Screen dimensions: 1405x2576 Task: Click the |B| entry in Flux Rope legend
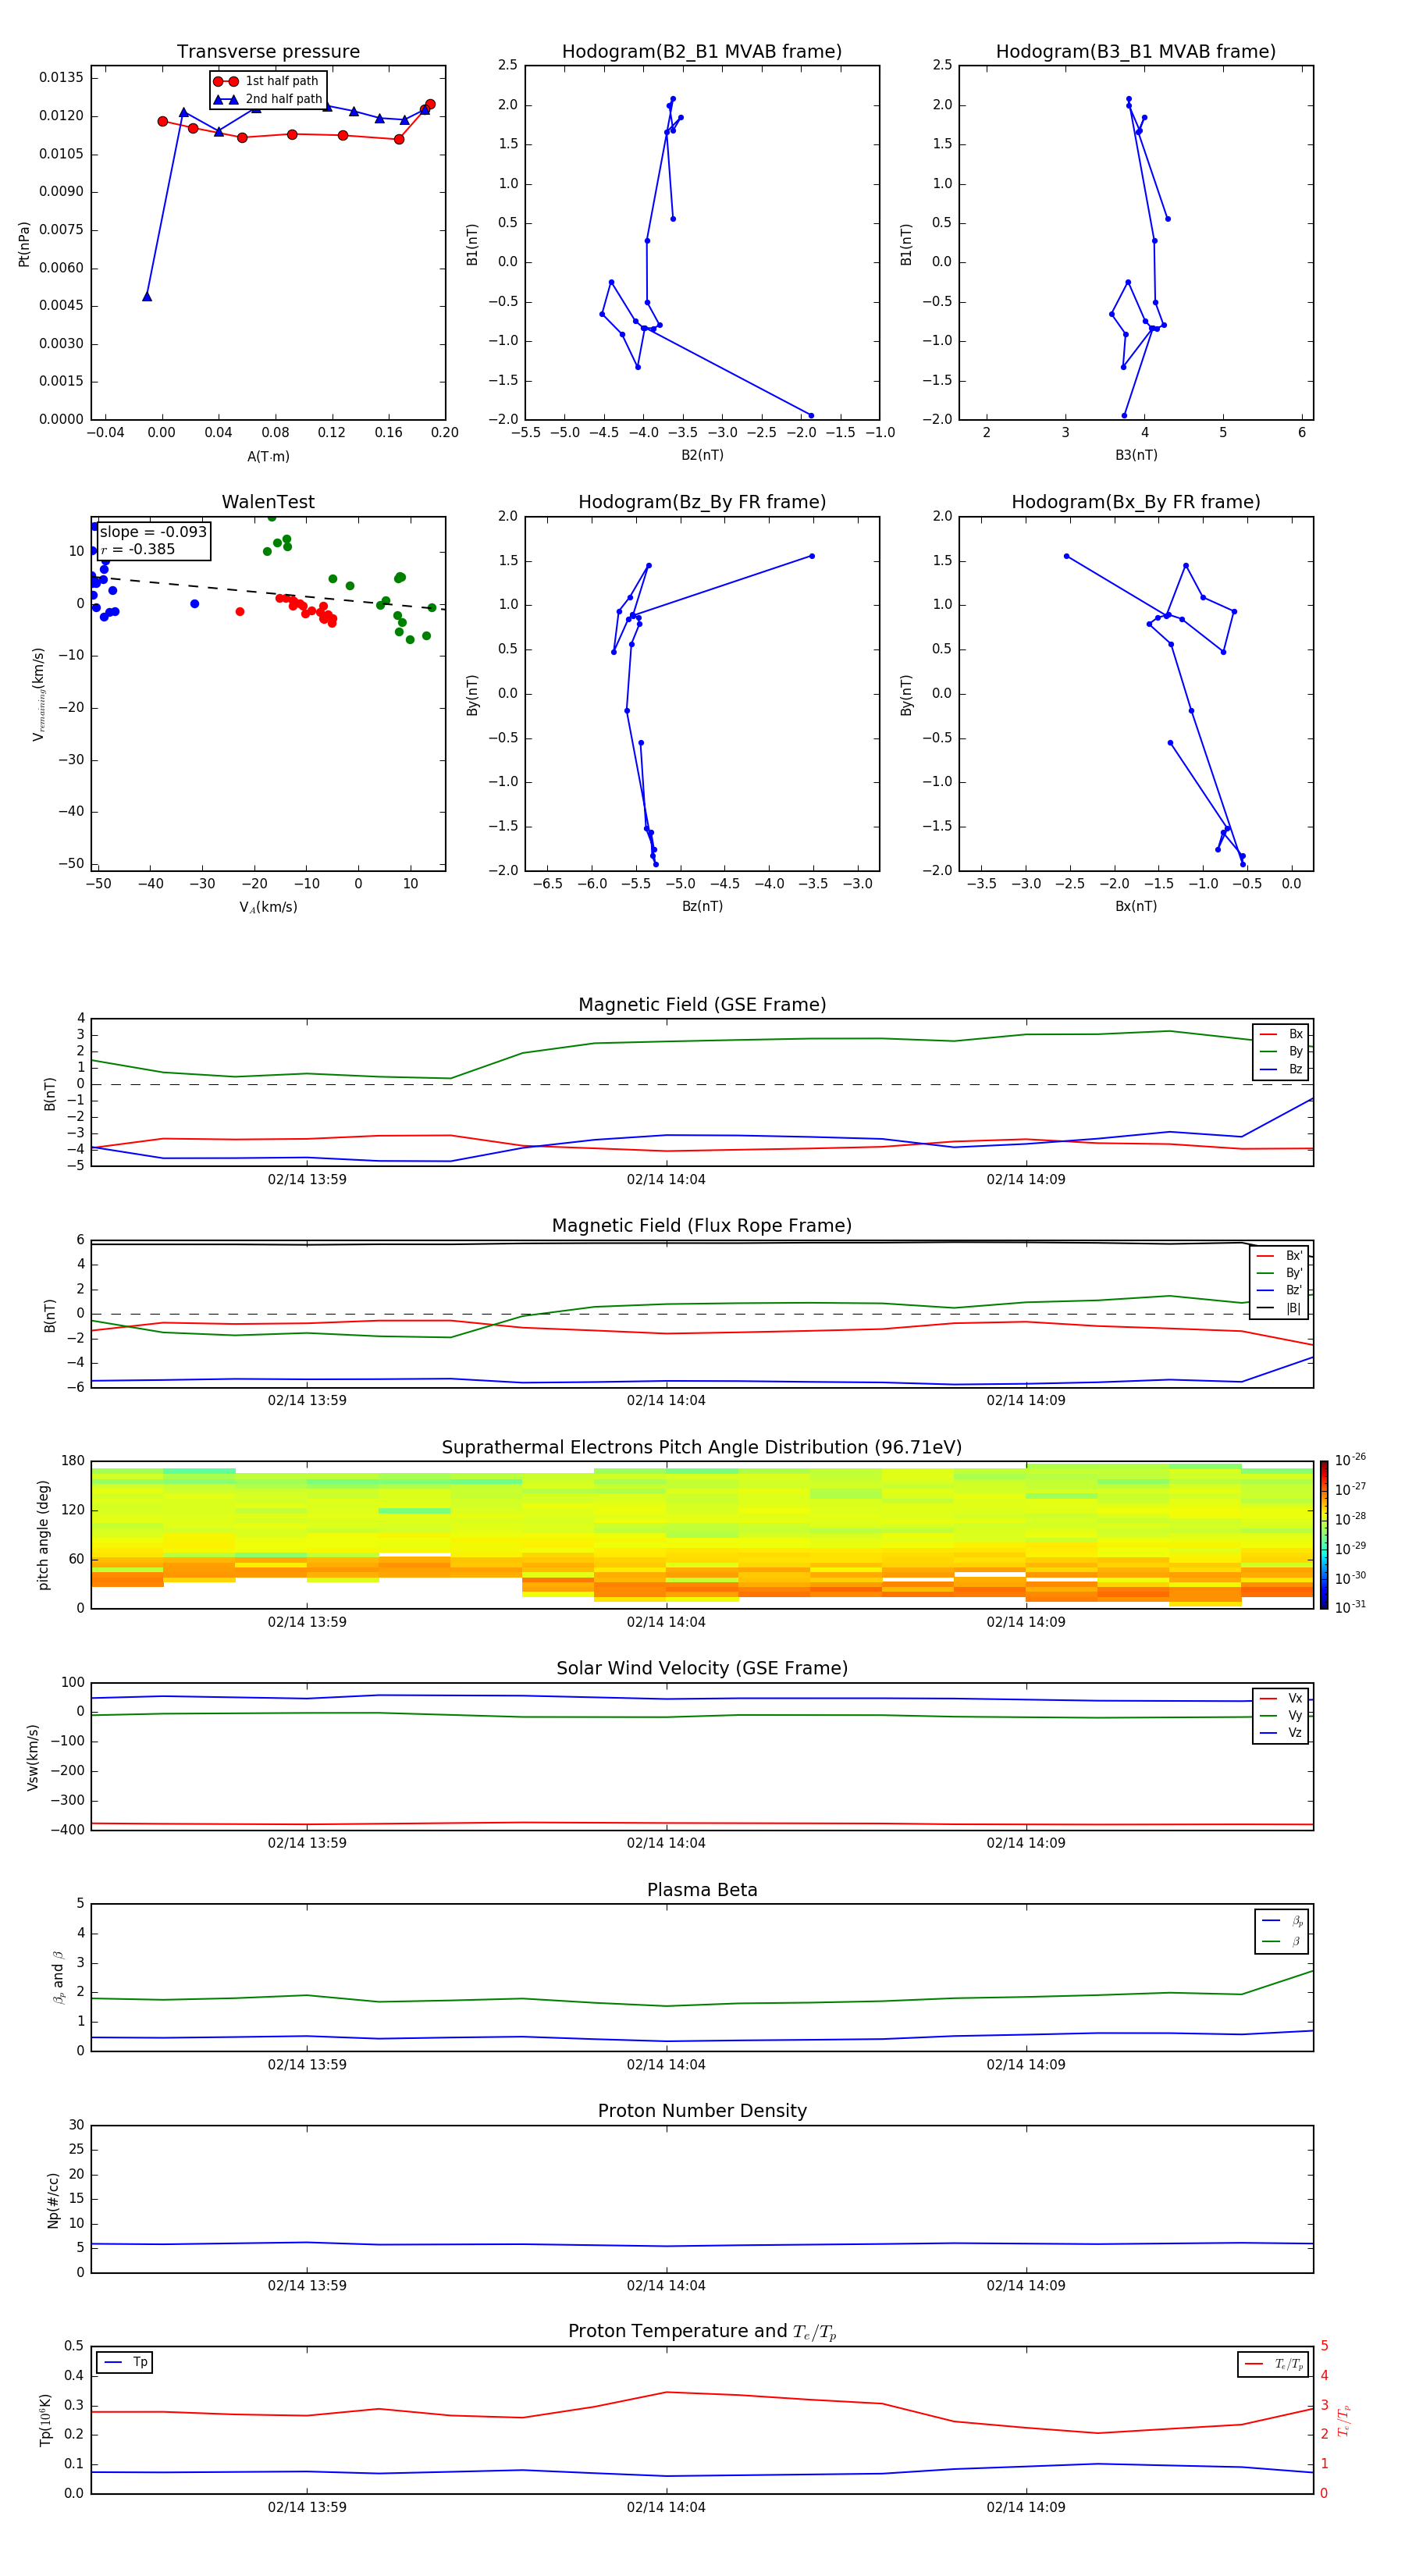click(1280, 1308)
